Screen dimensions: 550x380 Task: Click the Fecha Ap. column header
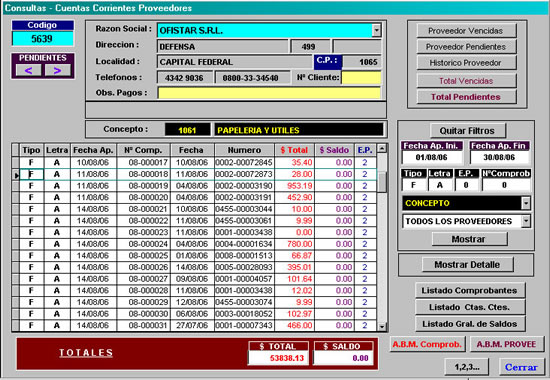(93, 150)
